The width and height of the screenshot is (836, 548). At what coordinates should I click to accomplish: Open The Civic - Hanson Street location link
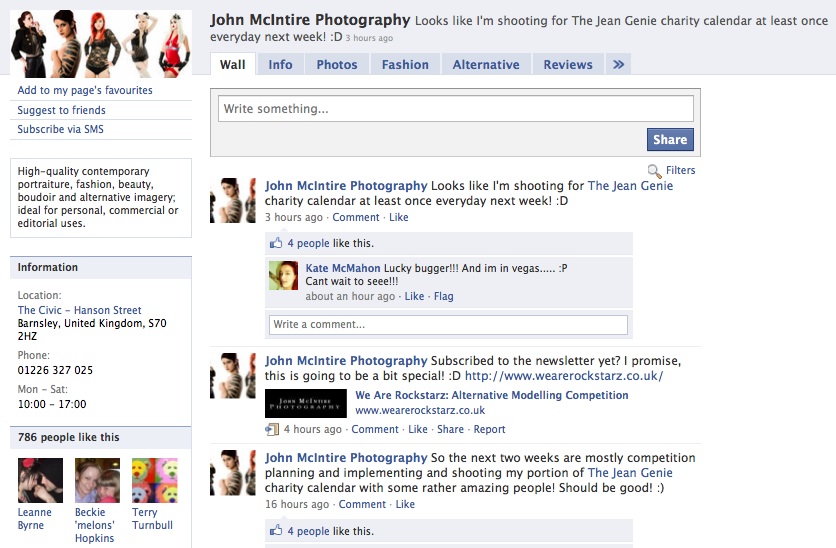point(79,310)
